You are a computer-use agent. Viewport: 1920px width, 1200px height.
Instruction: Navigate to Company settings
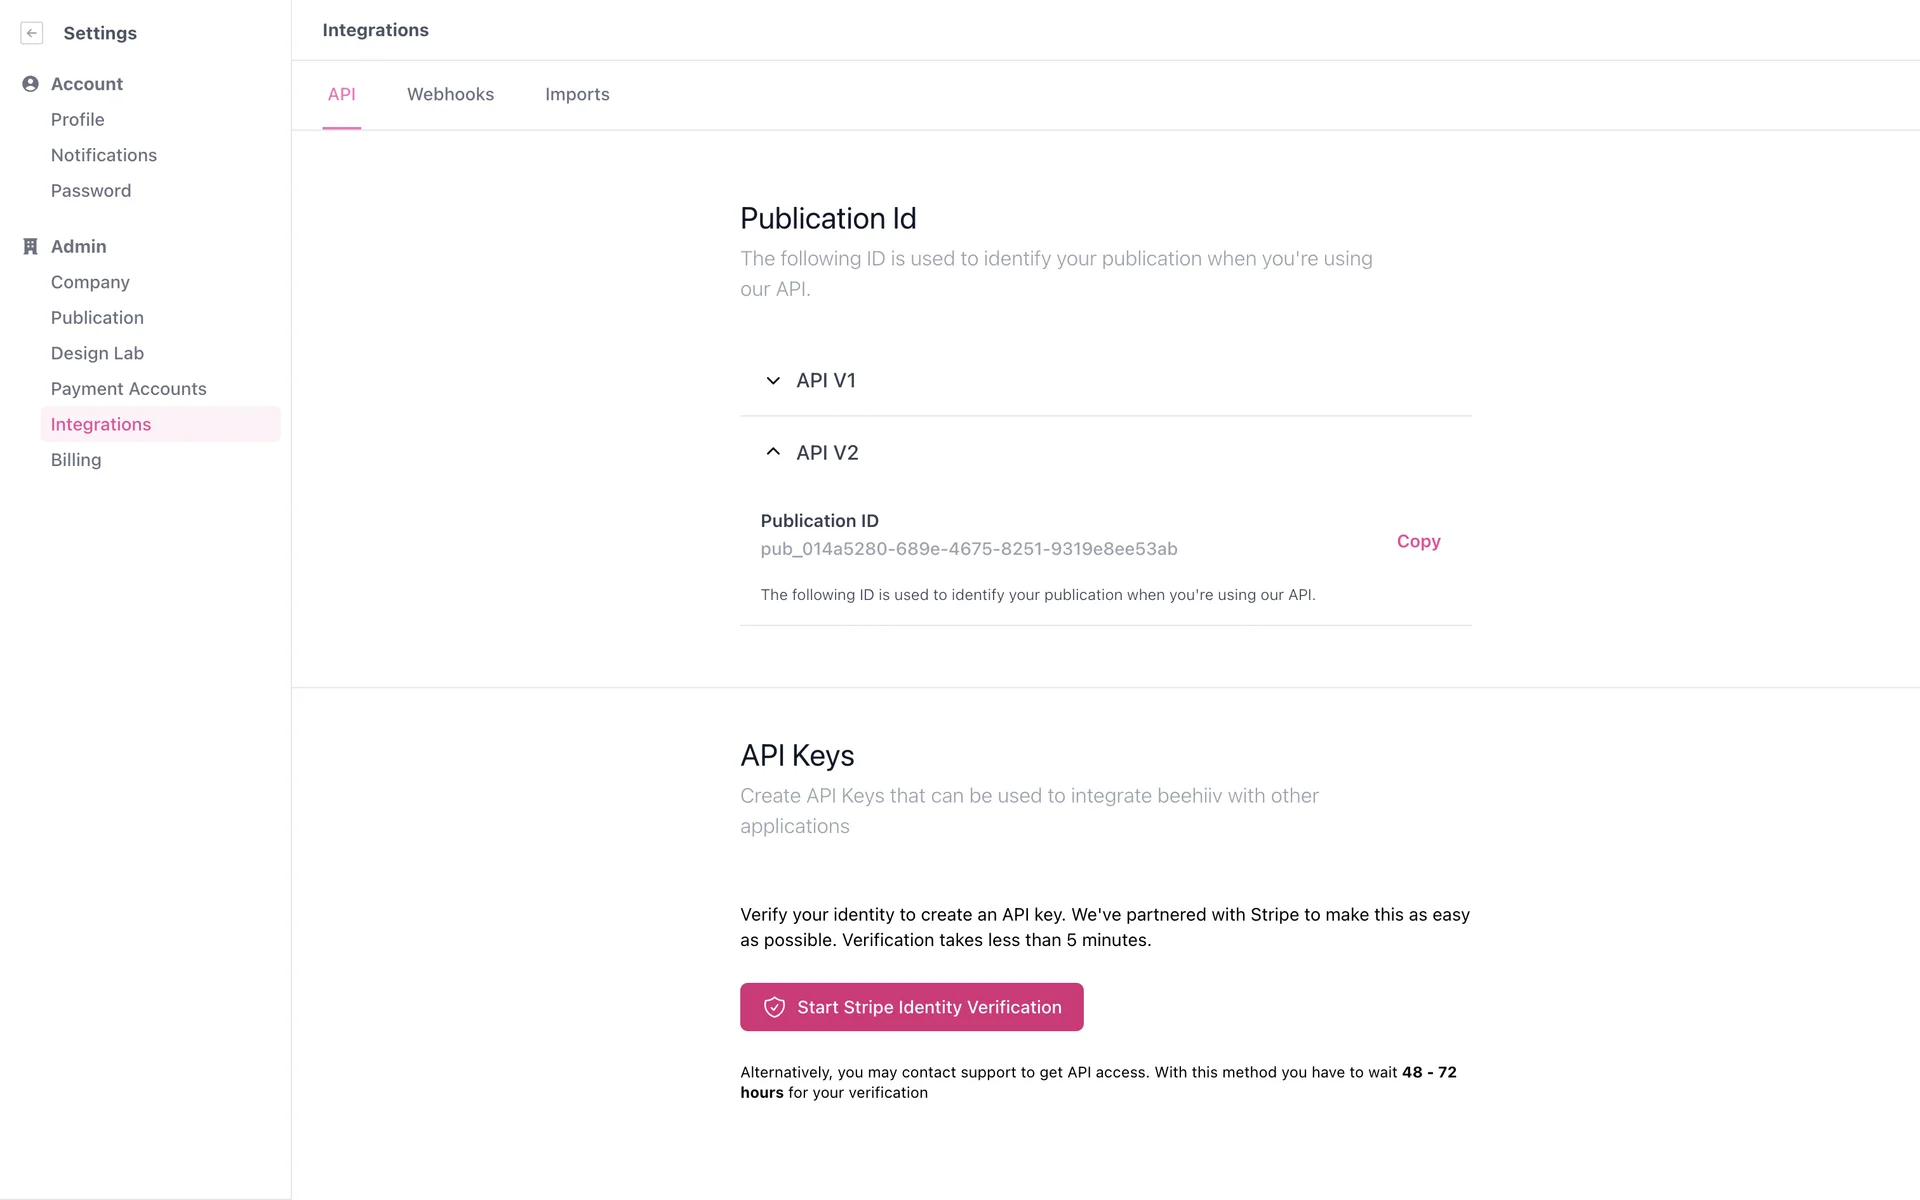point(90,282)
